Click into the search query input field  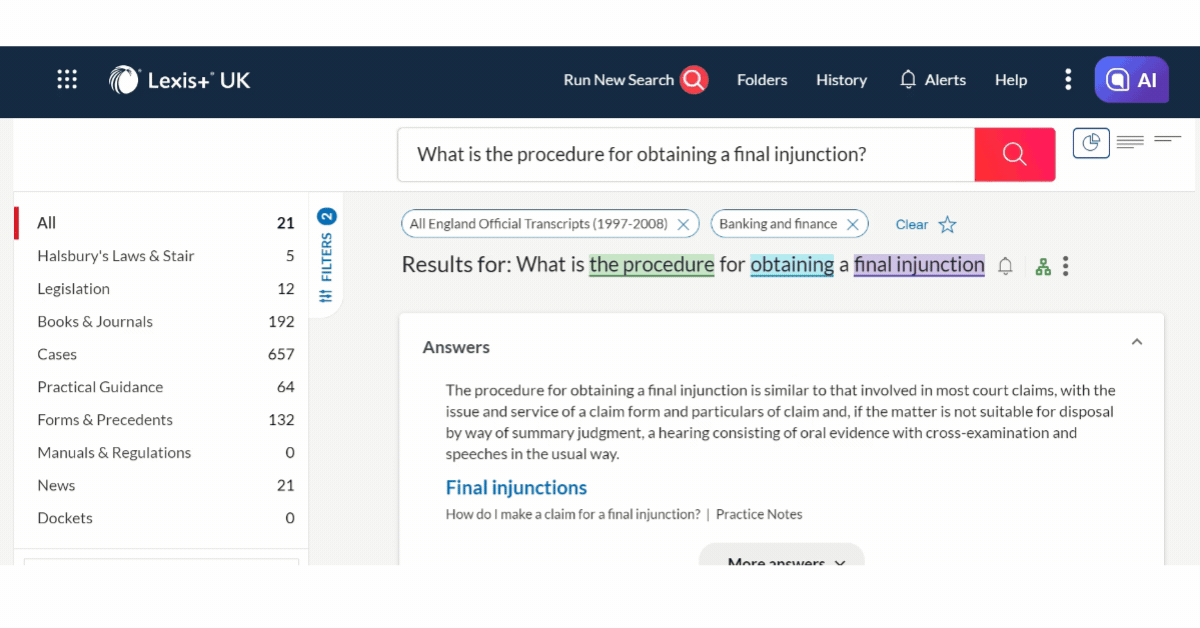click(x=685, y=154)
